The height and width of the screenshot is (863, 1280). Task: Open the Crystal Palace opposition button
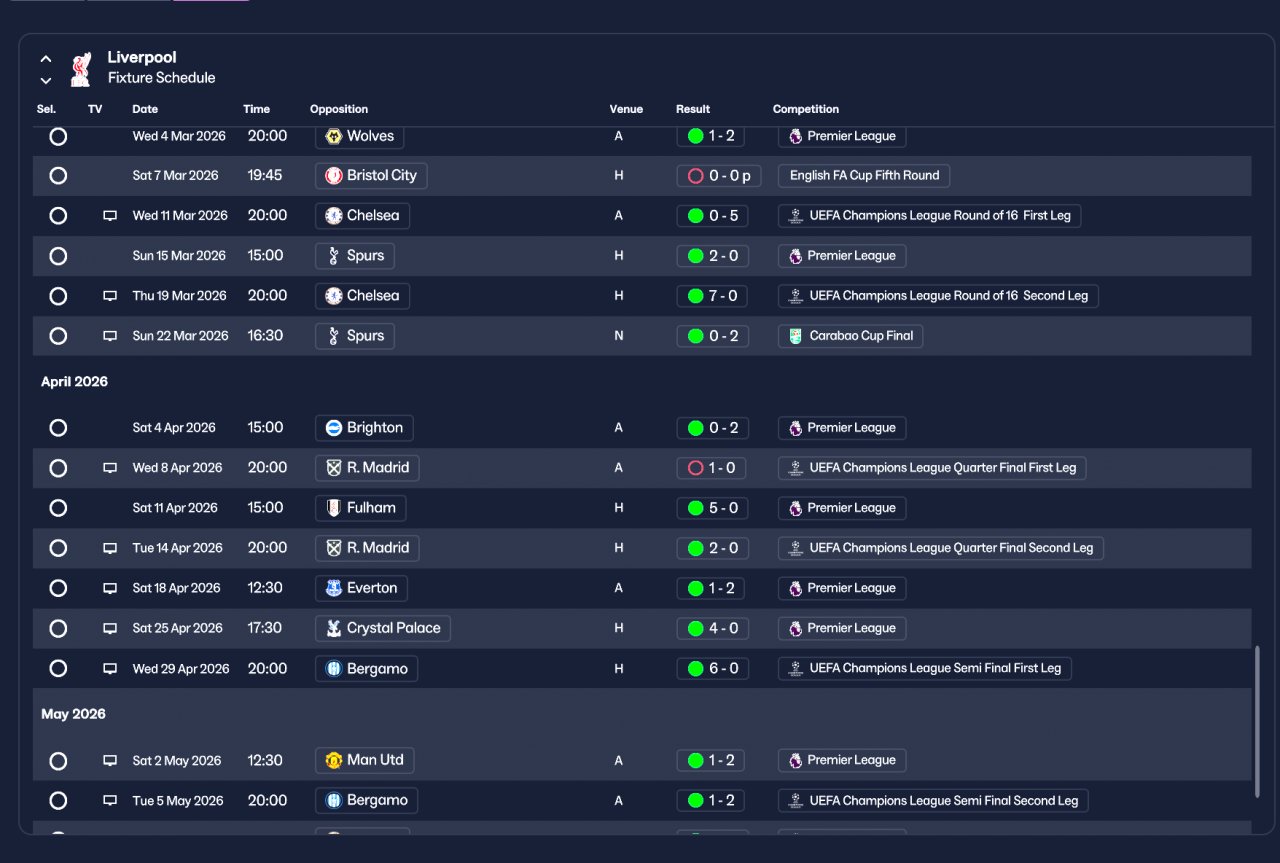pyautogui.click(x=383, y=628)
